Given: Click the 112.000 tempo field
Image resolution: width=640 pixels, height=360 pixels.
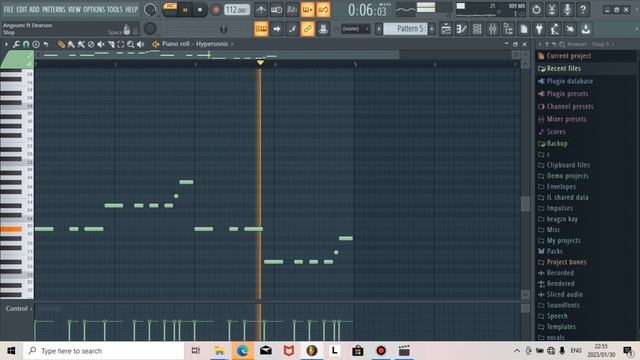Looking at the screenshot, I should click(237, 10).
